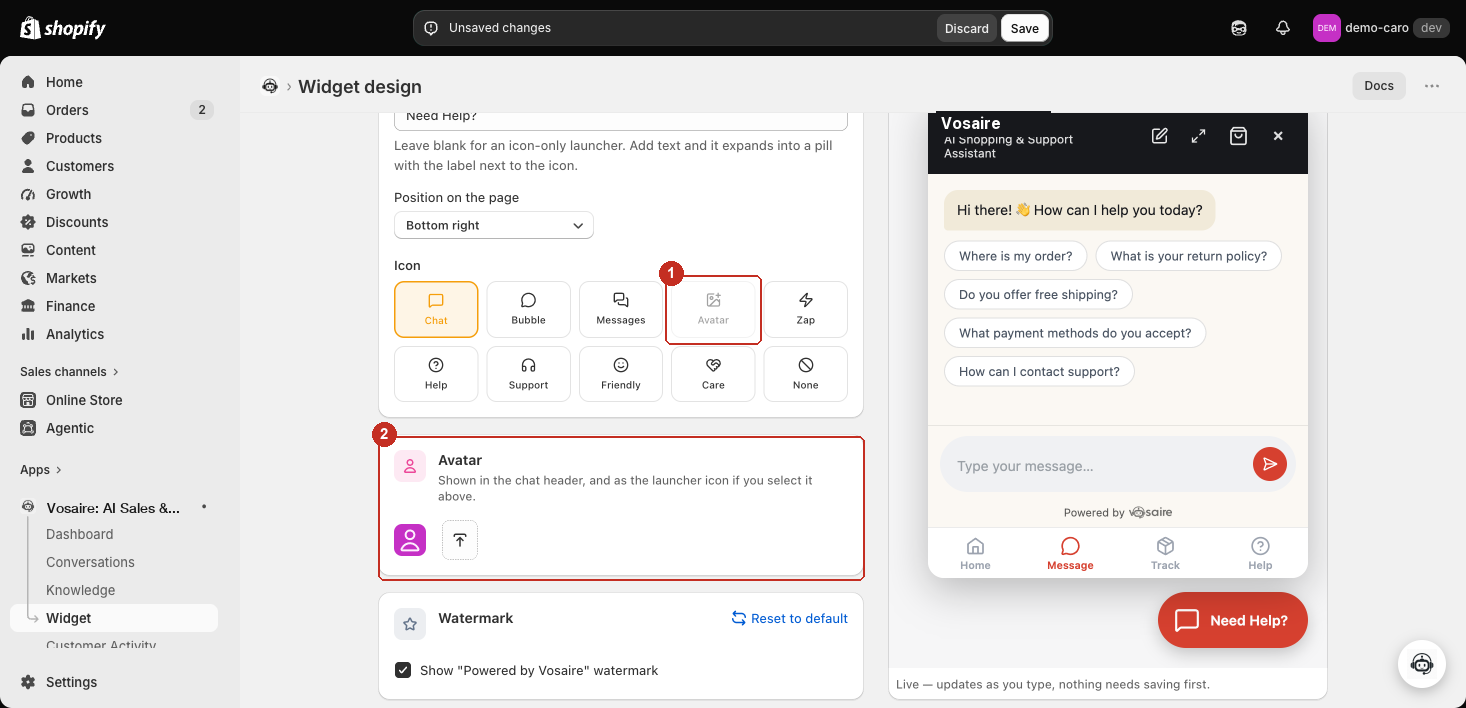Open the notifications bell
Screen dimensions: 1466x708
click(1283, 28)
